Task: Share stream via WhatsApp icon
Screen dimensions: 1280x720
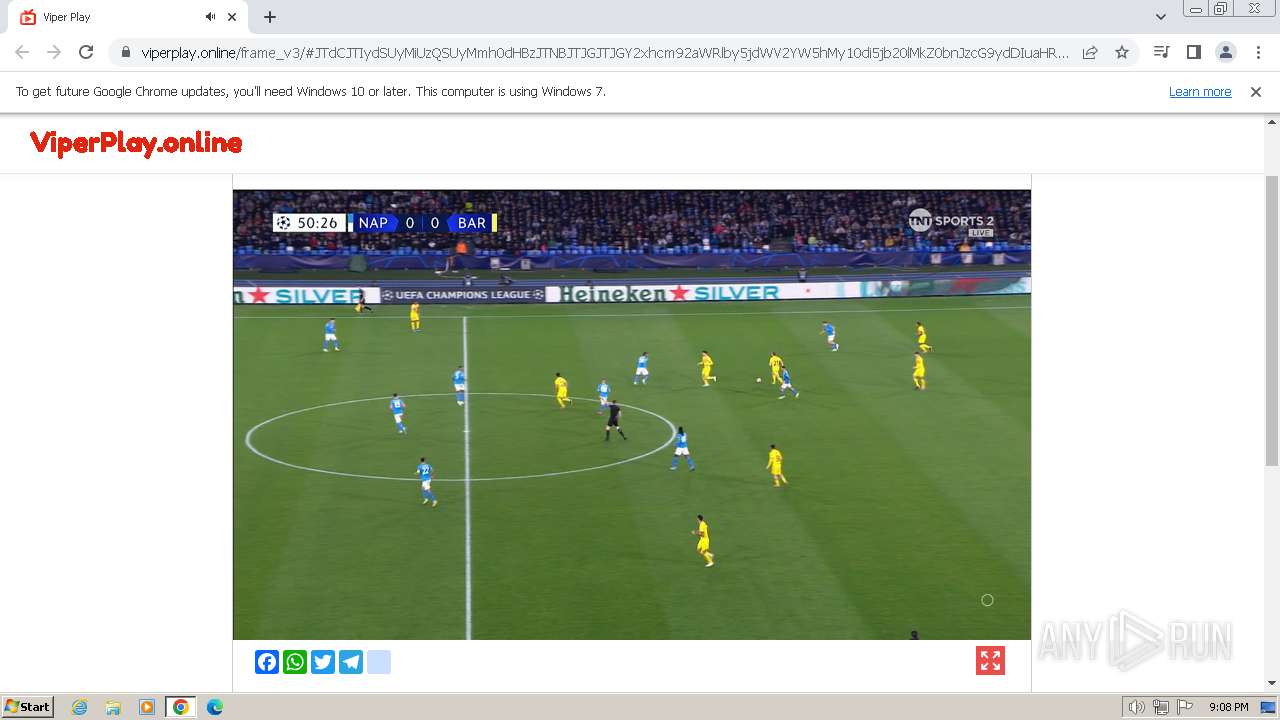Action: [x=295, y=662]
